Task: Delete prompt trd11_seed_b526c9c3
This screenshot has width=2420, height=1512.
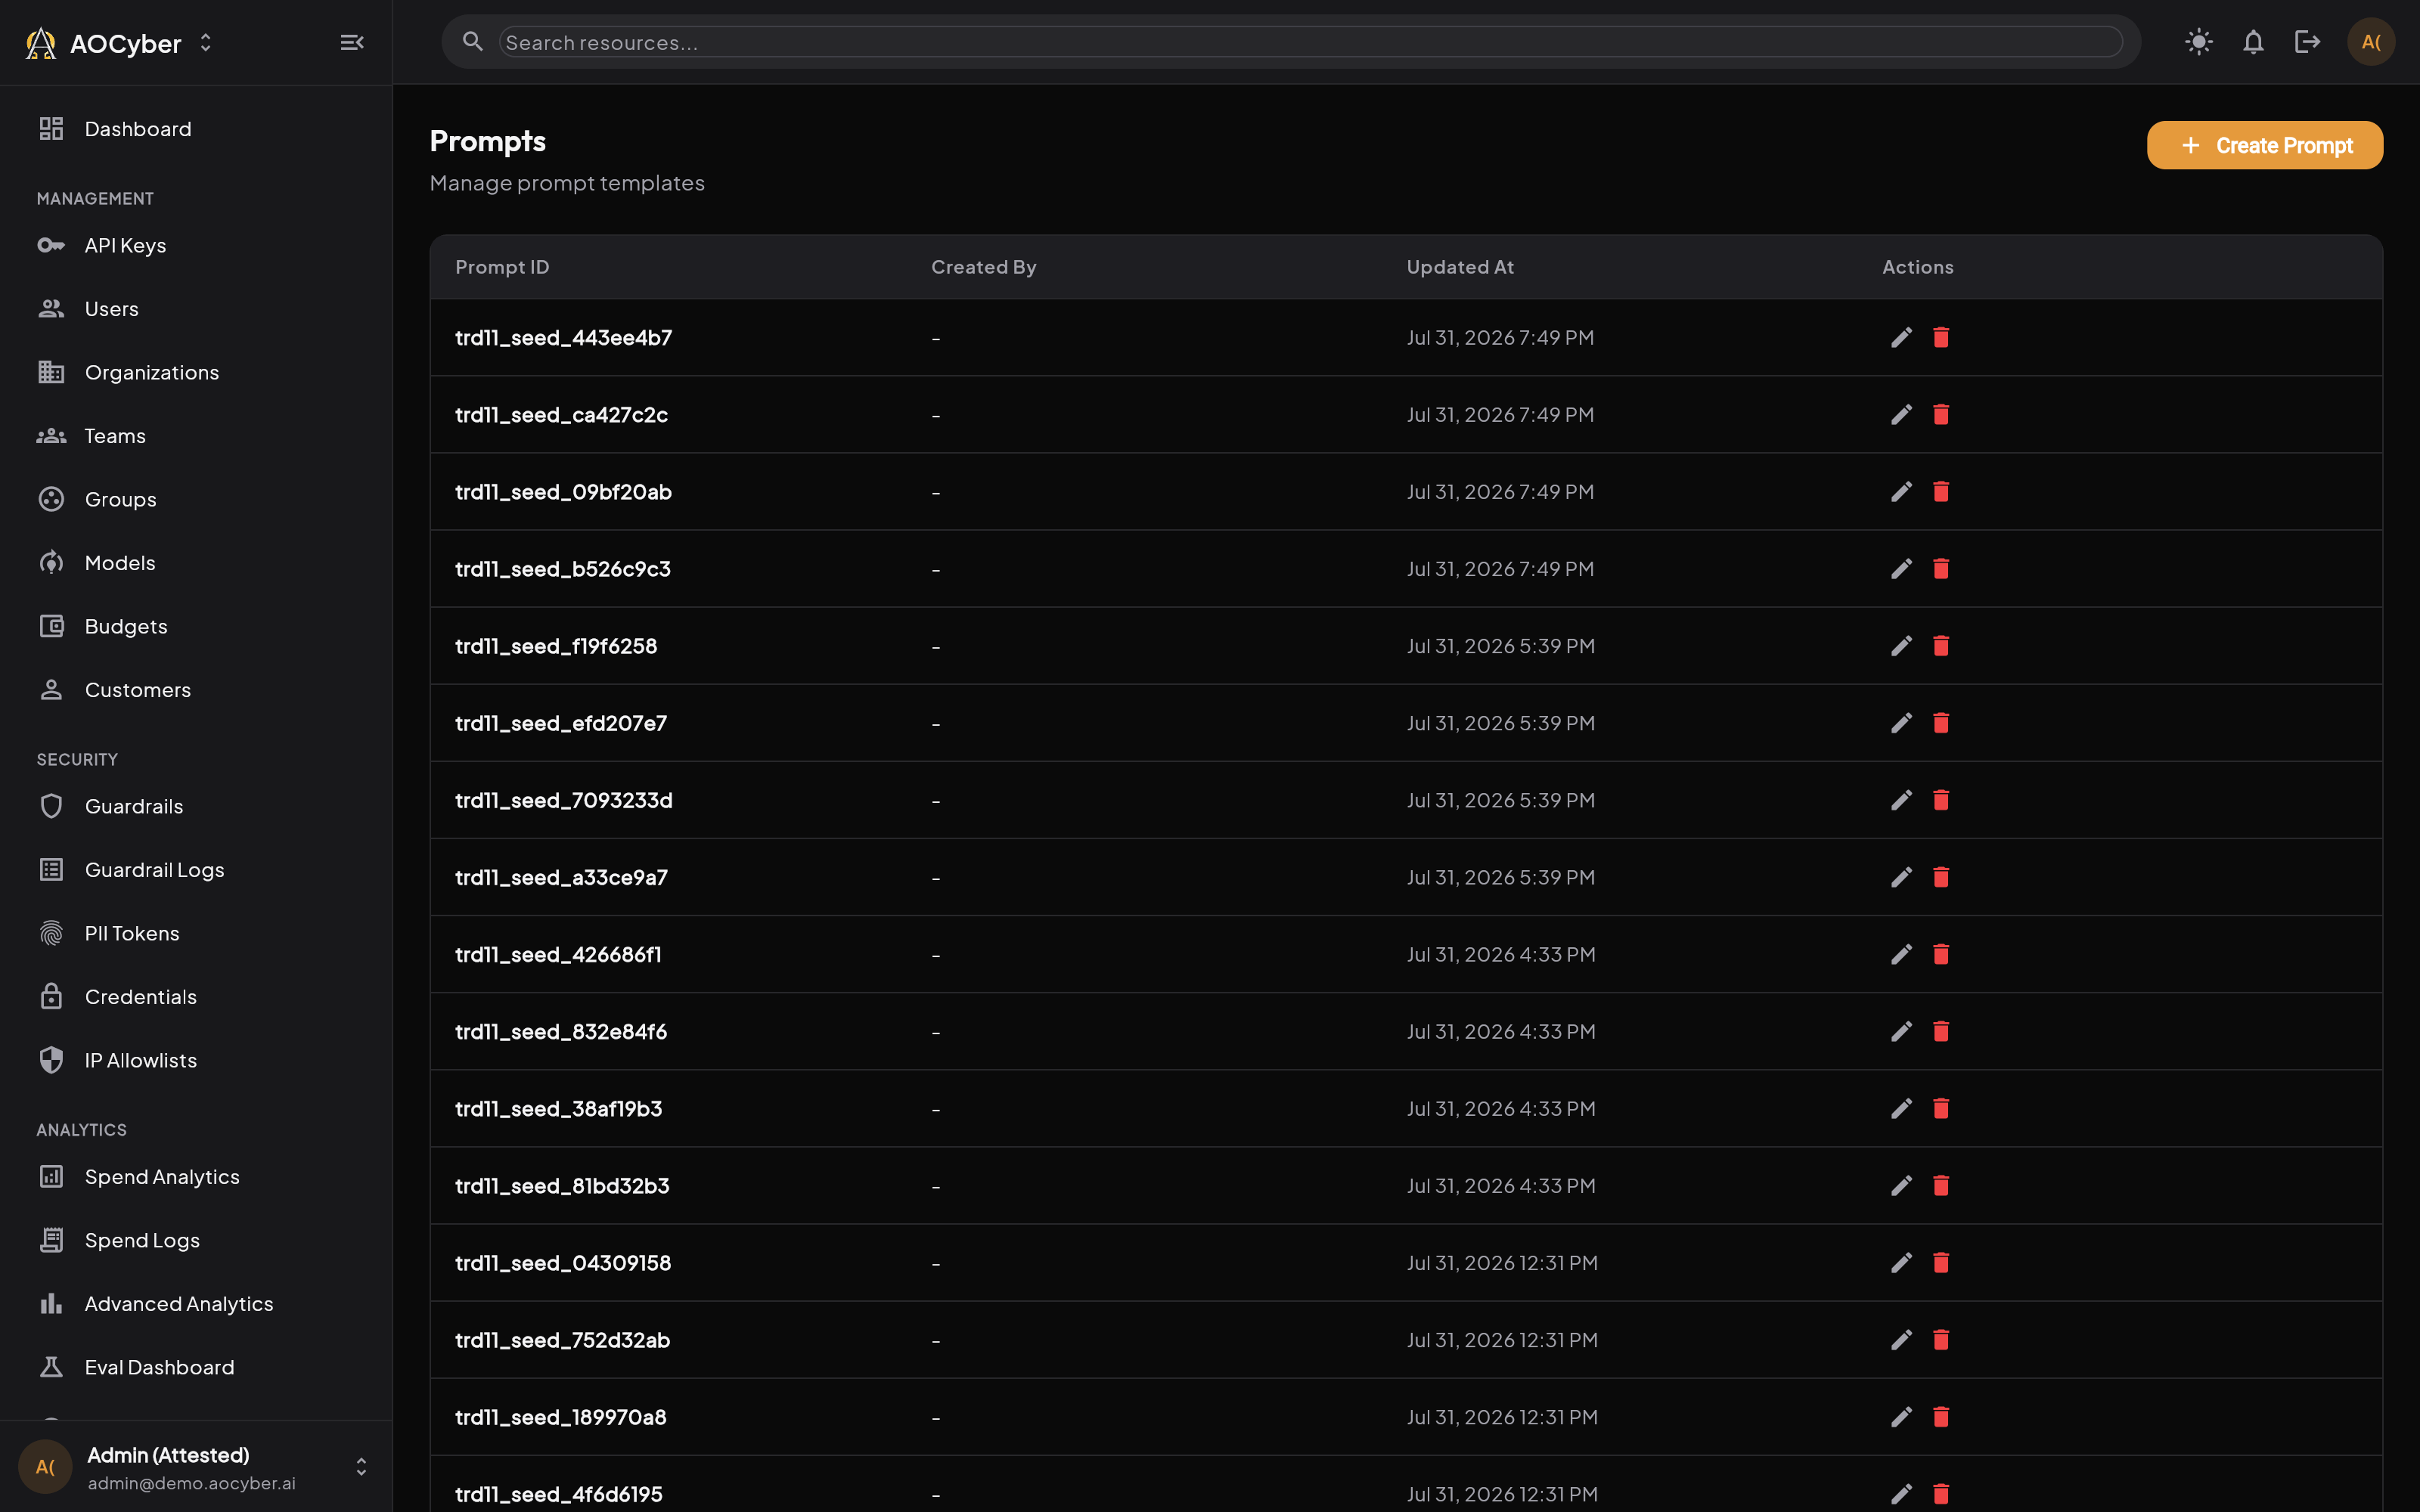Action: 1941,568
